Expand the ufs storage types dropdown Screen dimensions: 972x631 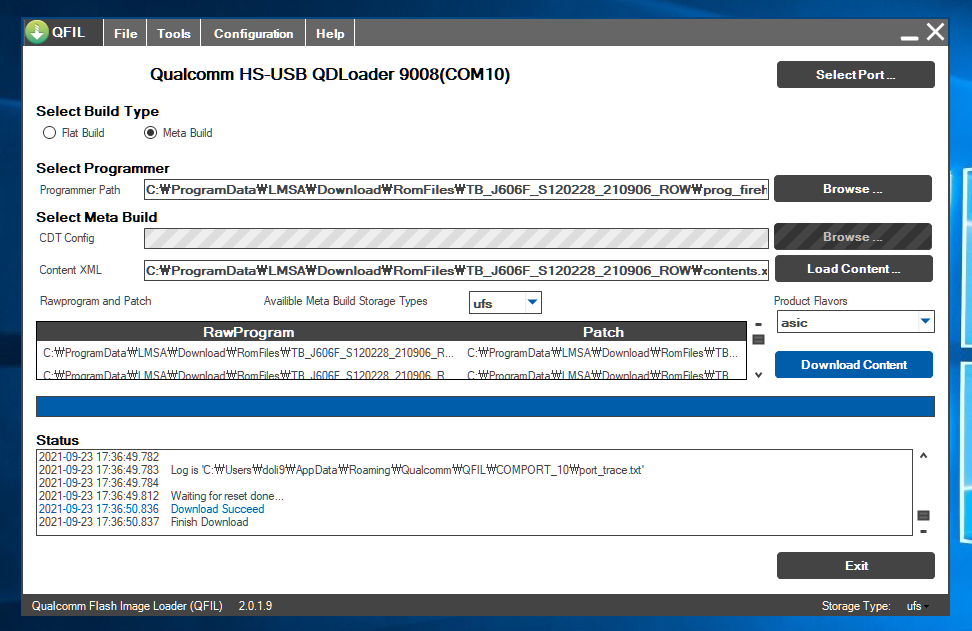532,302
